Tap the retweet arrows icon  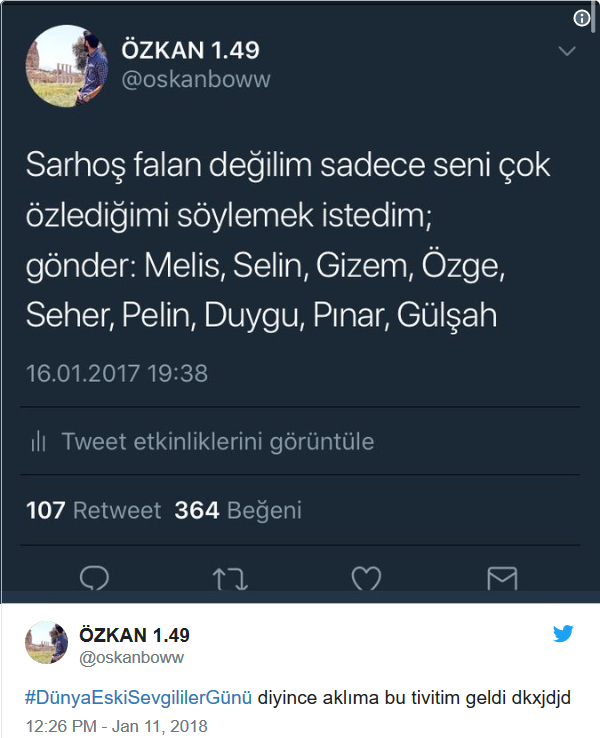[x=230, y=579]
